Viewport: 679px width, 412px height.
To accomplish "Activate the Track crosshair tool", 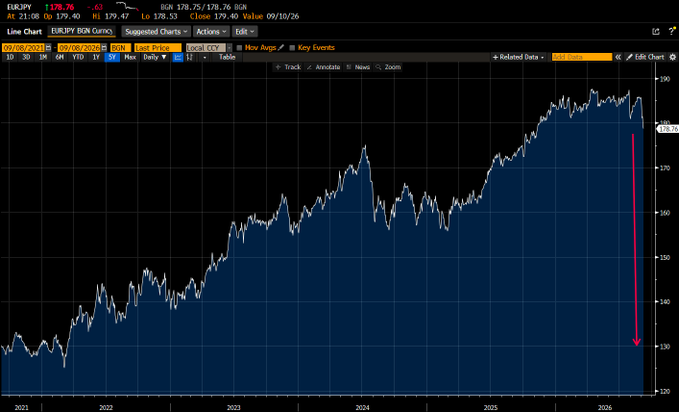I will pyautogui.click(x=288, y=67).
